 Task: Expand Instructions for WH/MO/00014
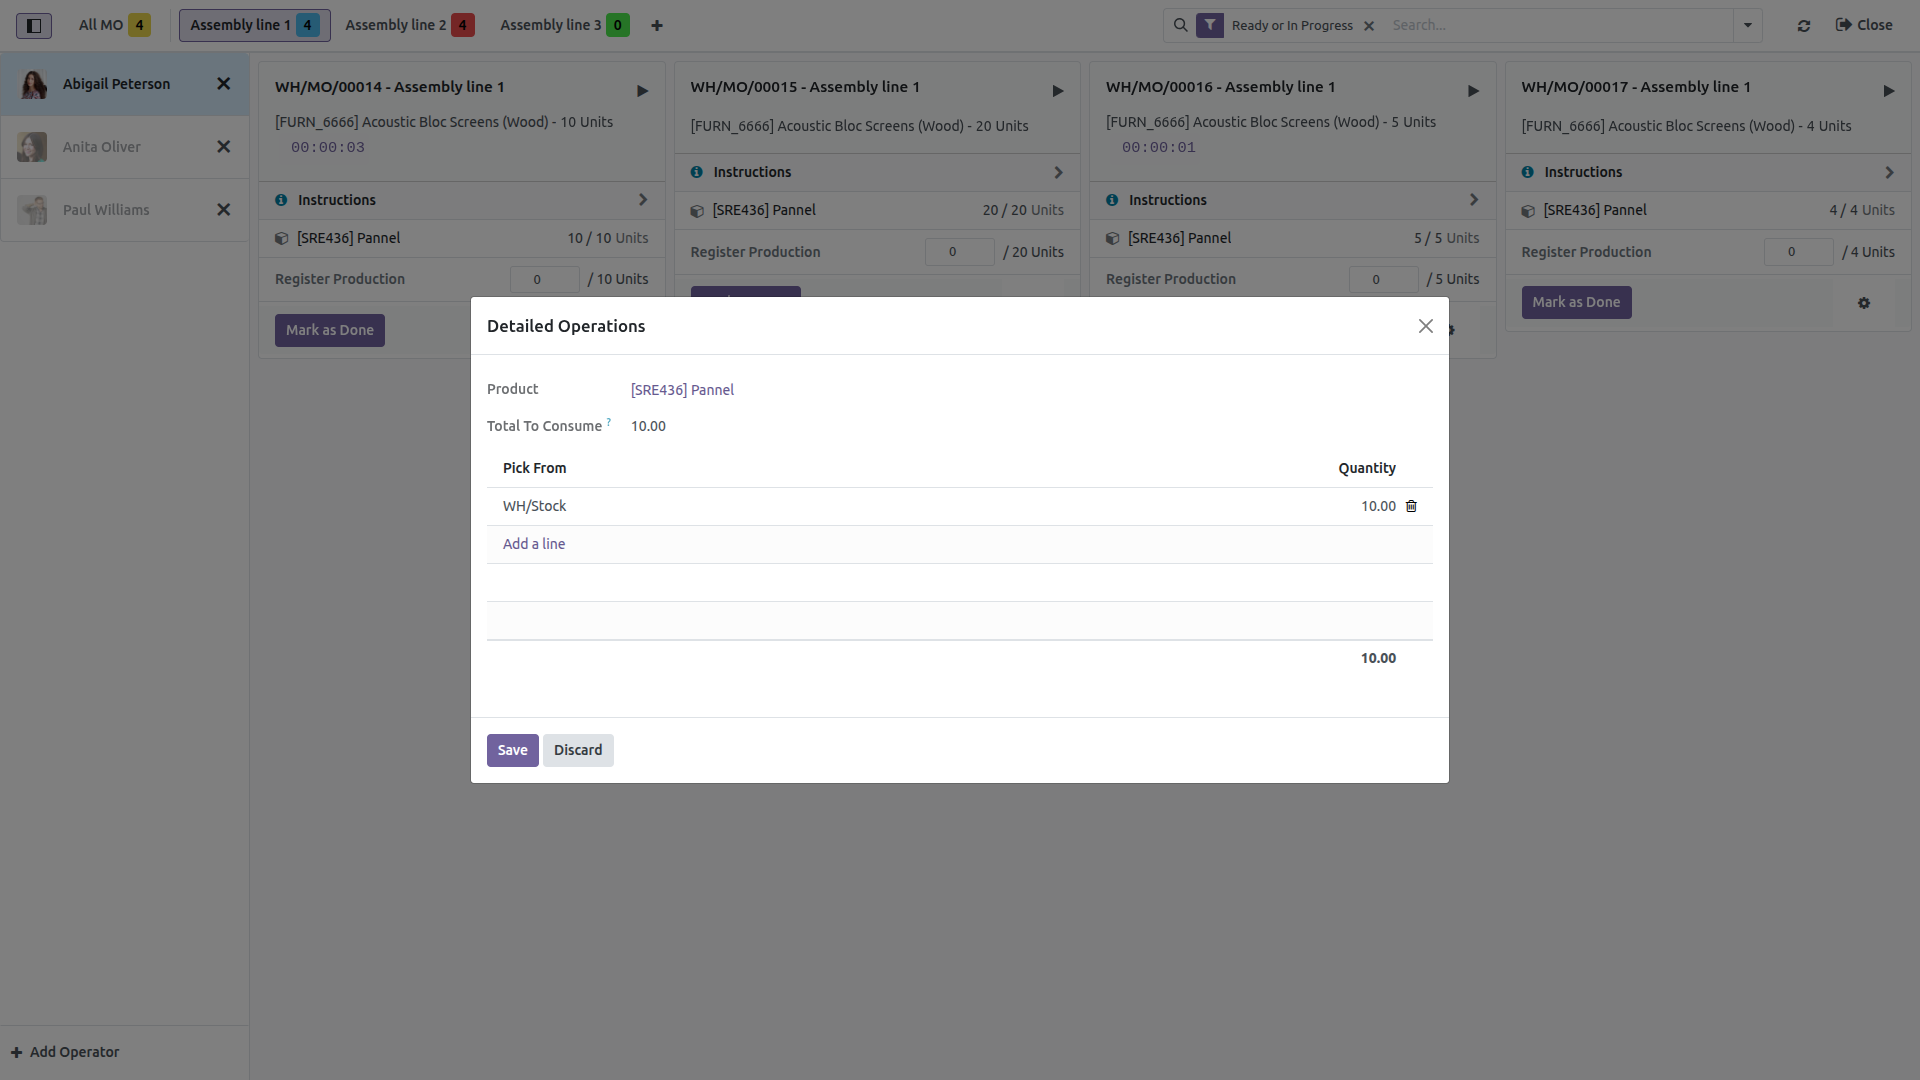[x=462, y=200]
